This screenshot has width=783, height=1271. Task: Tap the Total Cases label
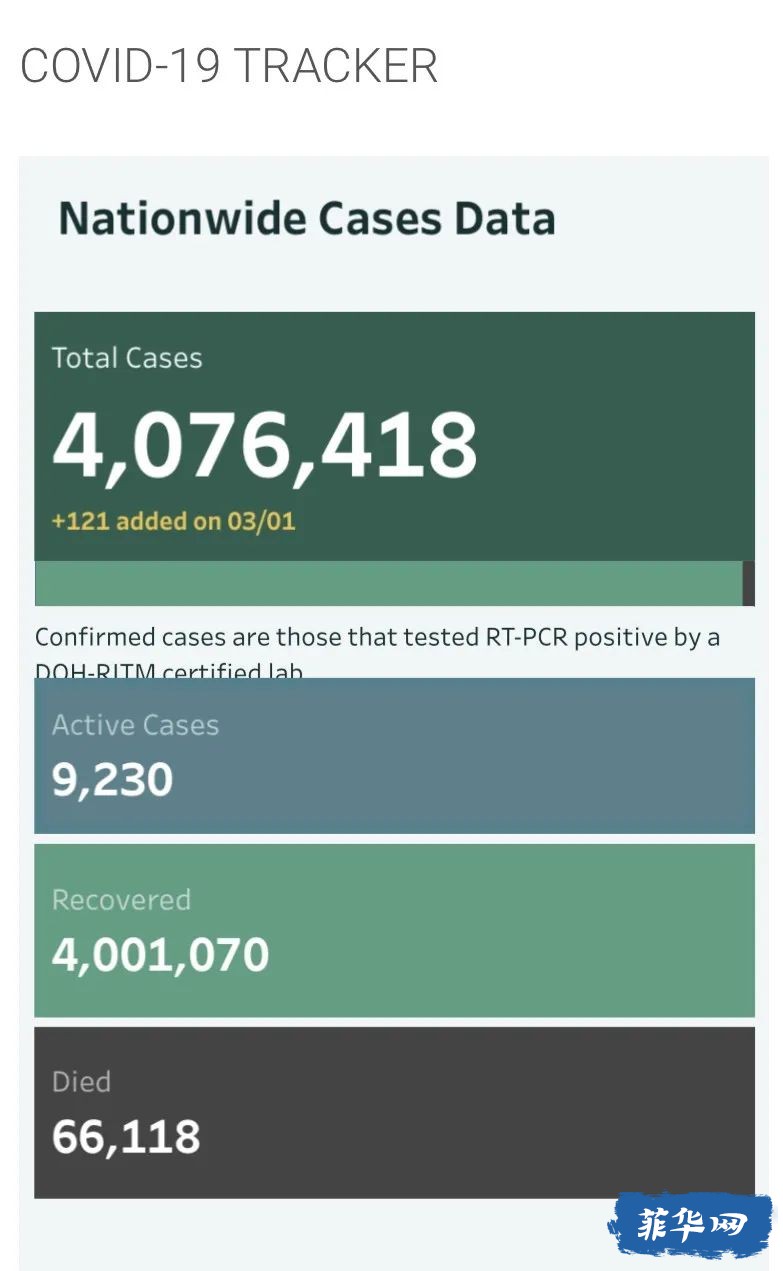click(x=127, y=358)
